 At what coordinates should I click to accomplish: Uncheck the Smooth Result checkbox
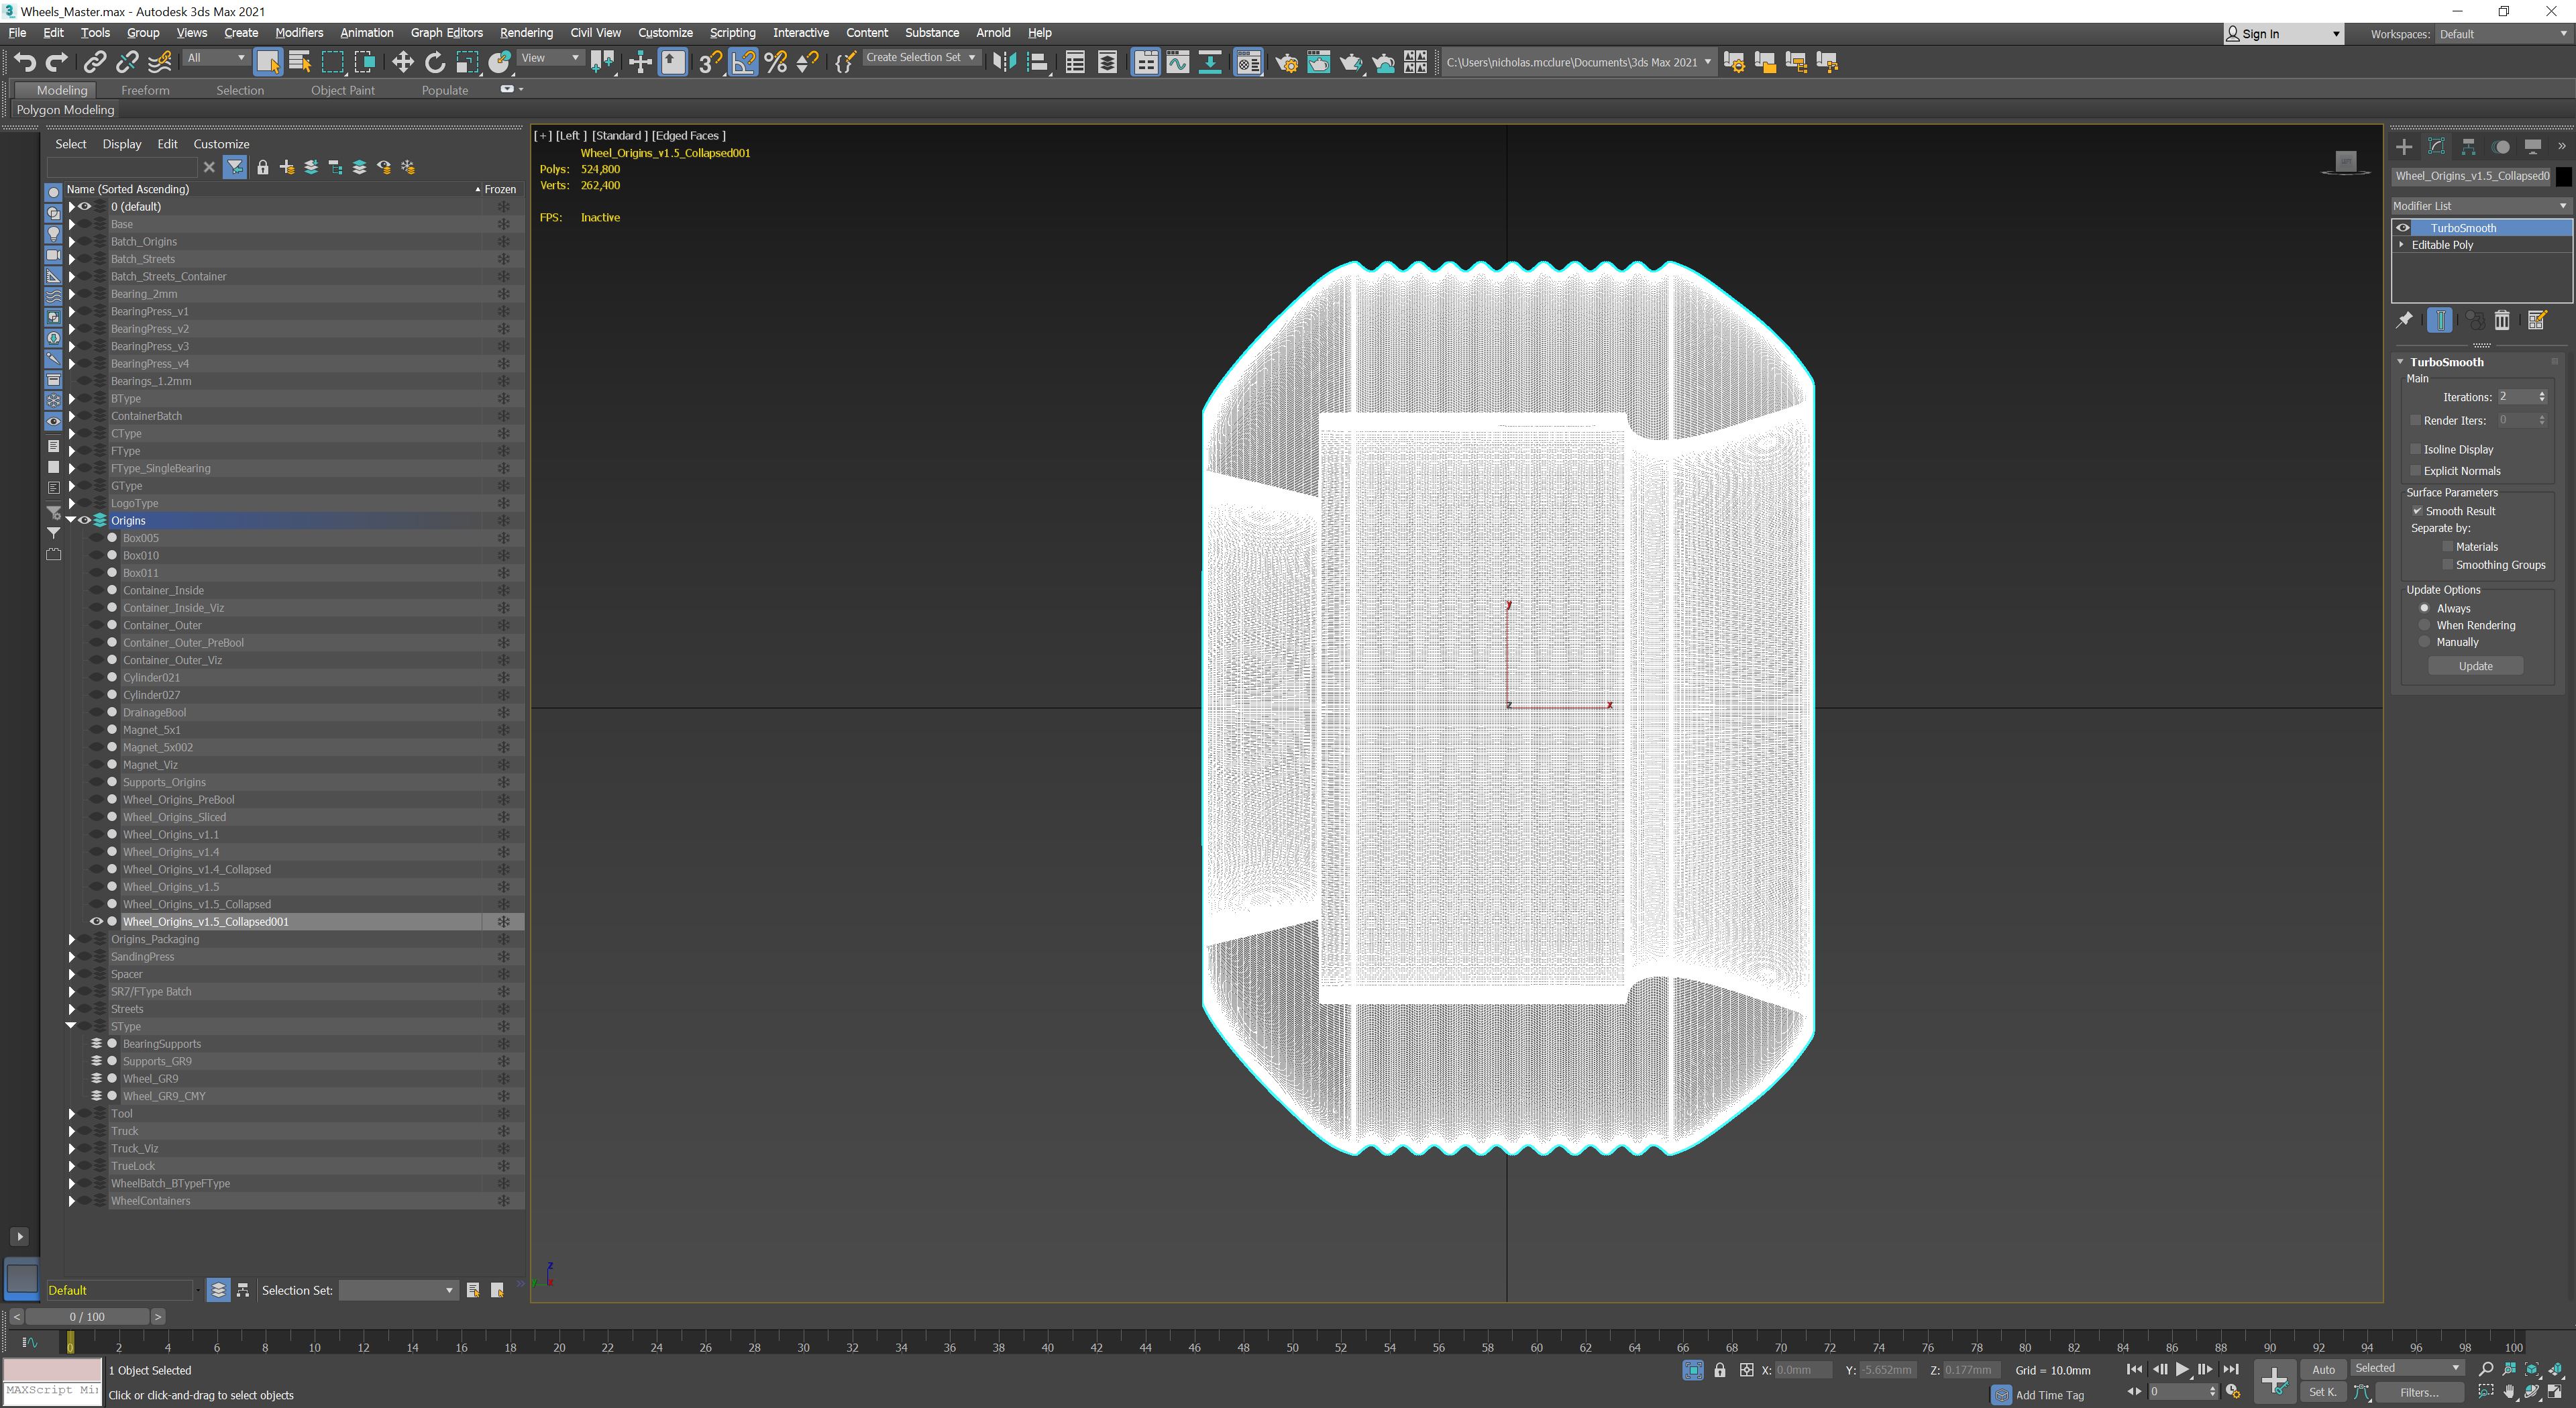2418,510
